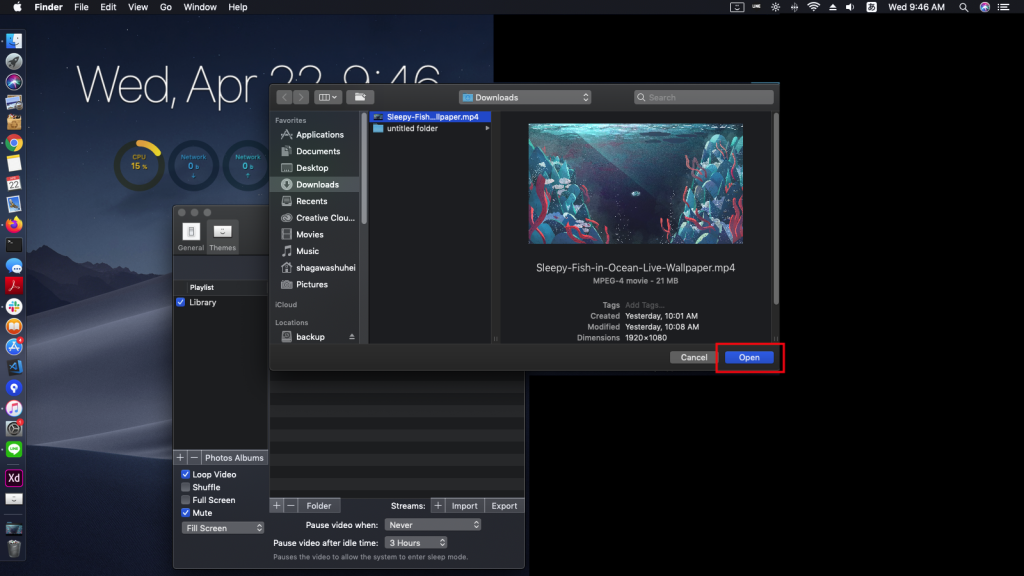1024x576 pixels.
Task: Toggle the Library playlist checkbox
Action: (181, 302)
